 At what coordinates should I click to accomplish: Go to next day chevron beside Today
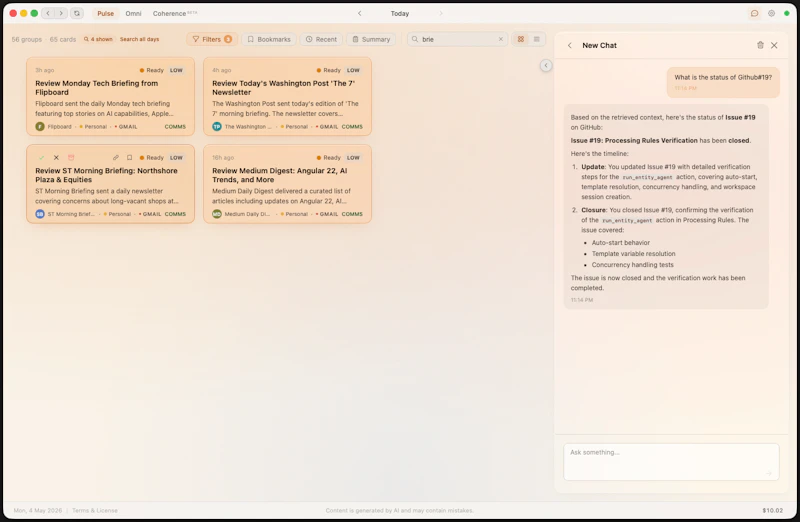[441, 13]
